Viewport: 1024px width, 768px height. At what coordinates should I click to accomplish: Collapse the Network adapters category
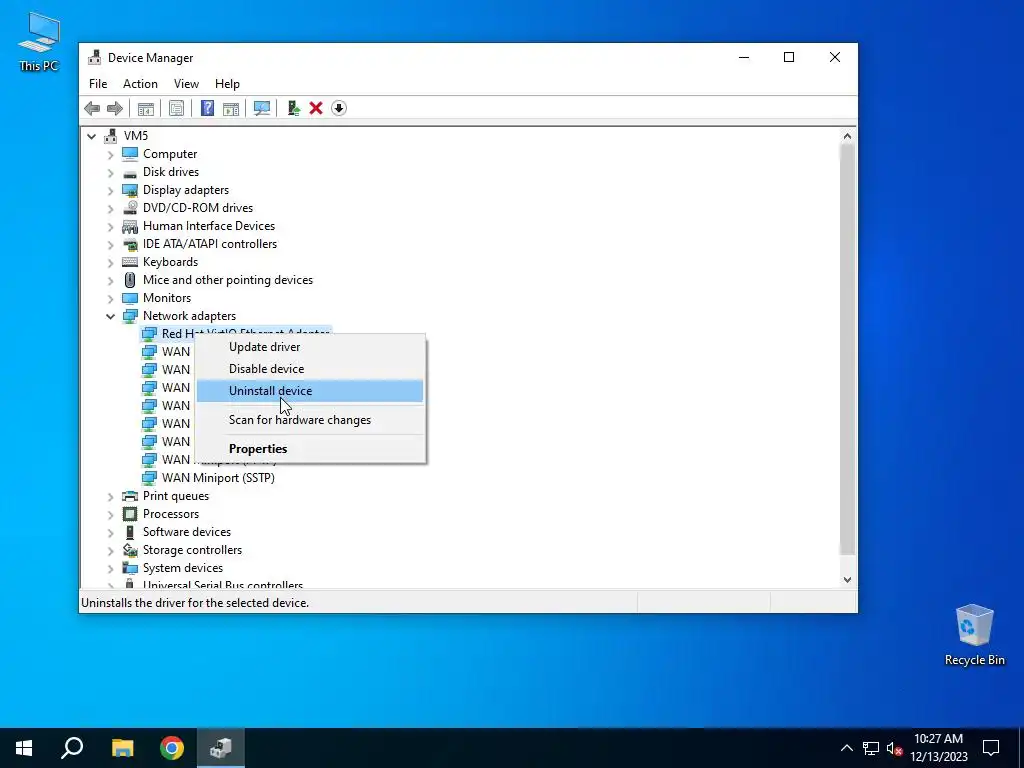(x=110, y=316)
